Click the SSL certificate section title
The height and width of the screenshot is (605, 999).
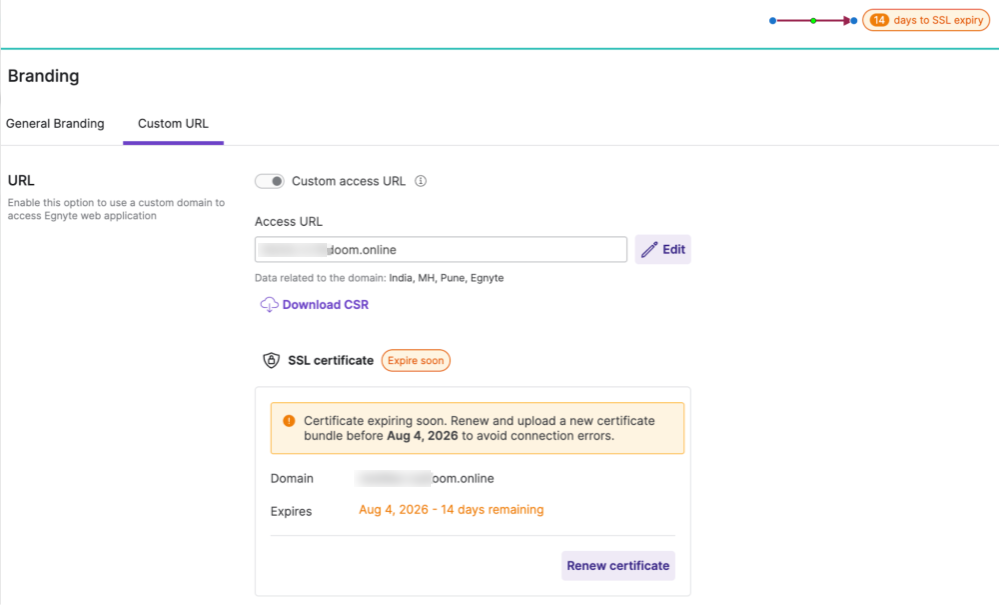[331, 360]
